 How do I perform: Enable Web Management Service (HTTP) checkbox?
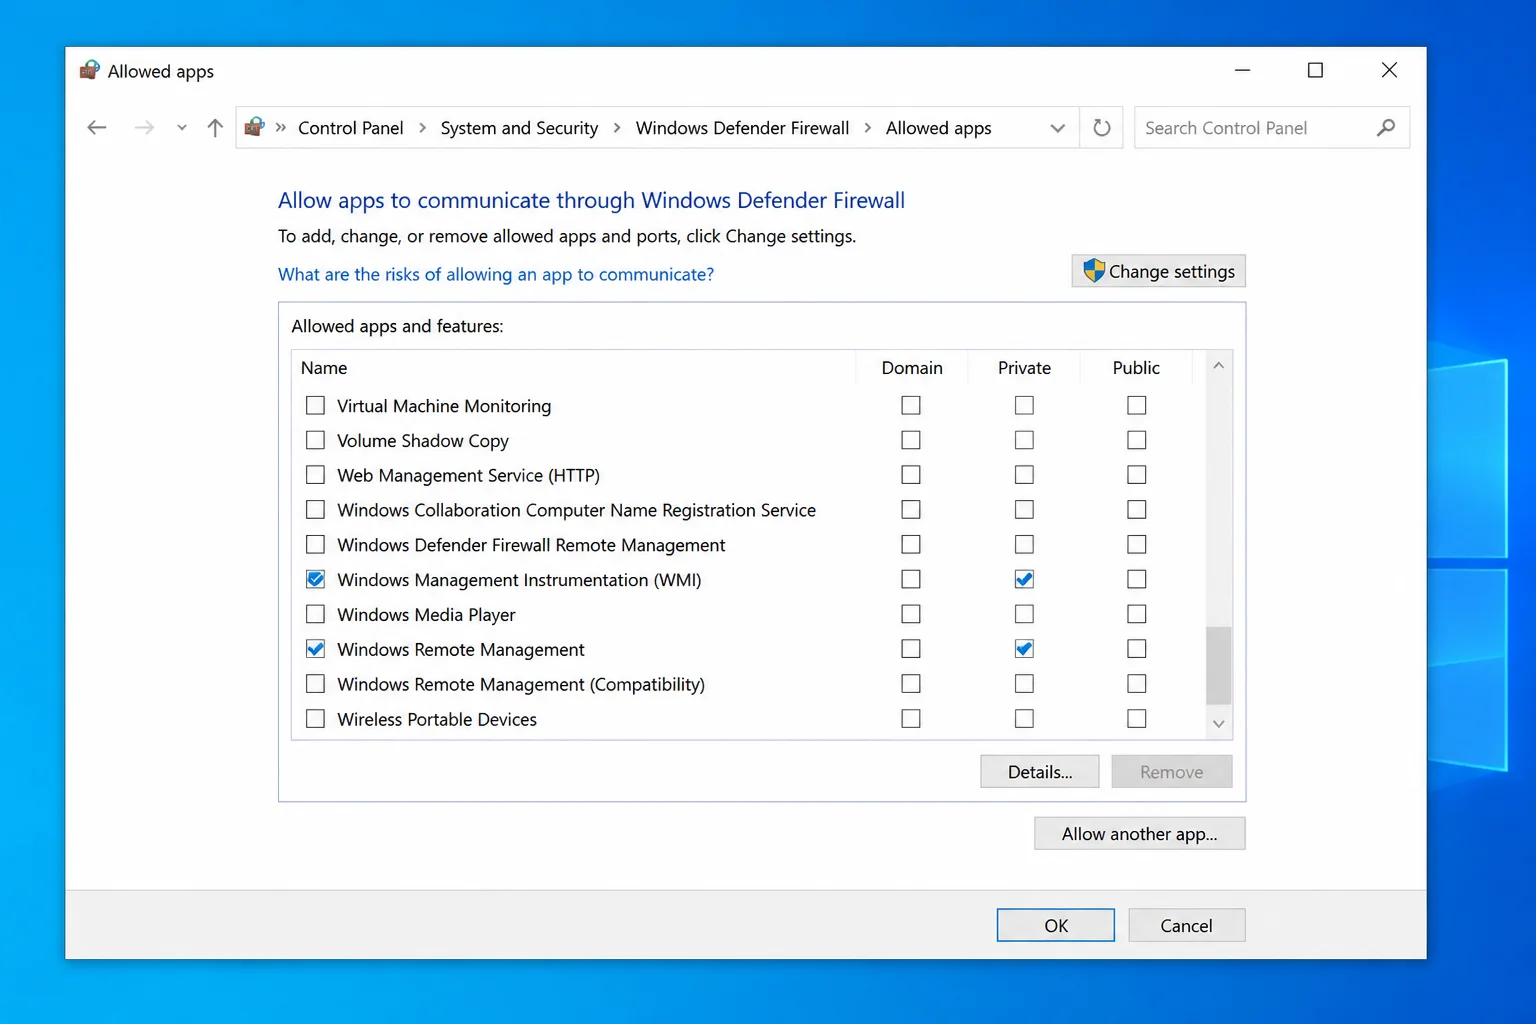click(315, 475)
